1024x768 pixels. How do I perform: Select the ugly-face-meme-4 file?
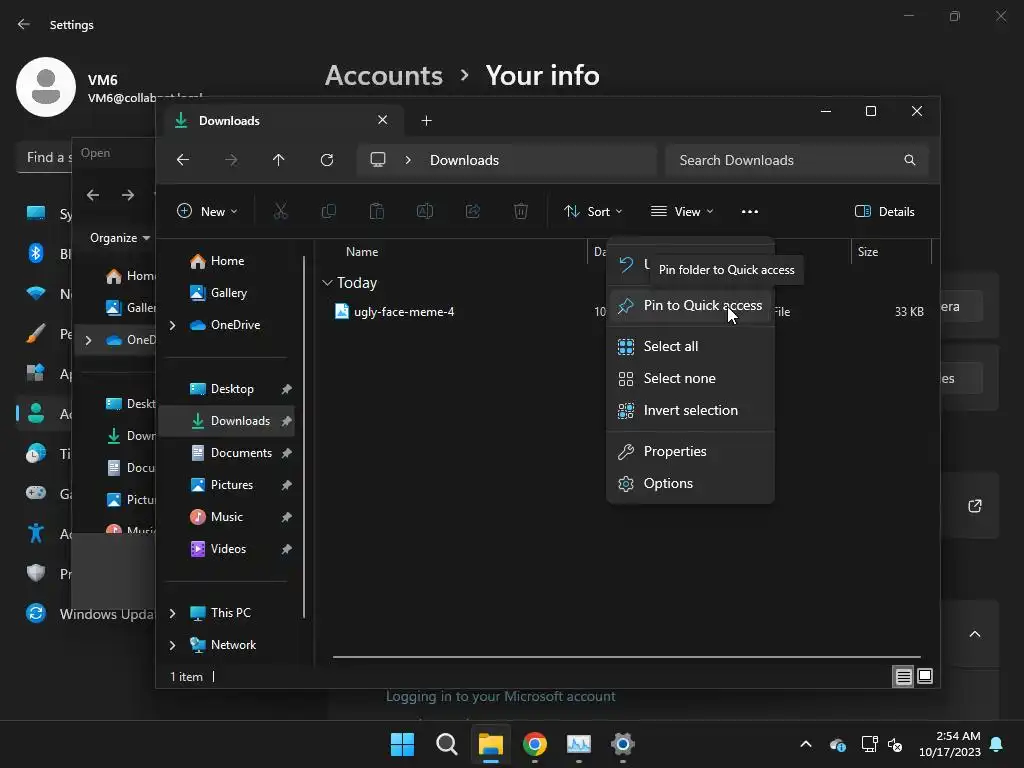click(404, 312)
